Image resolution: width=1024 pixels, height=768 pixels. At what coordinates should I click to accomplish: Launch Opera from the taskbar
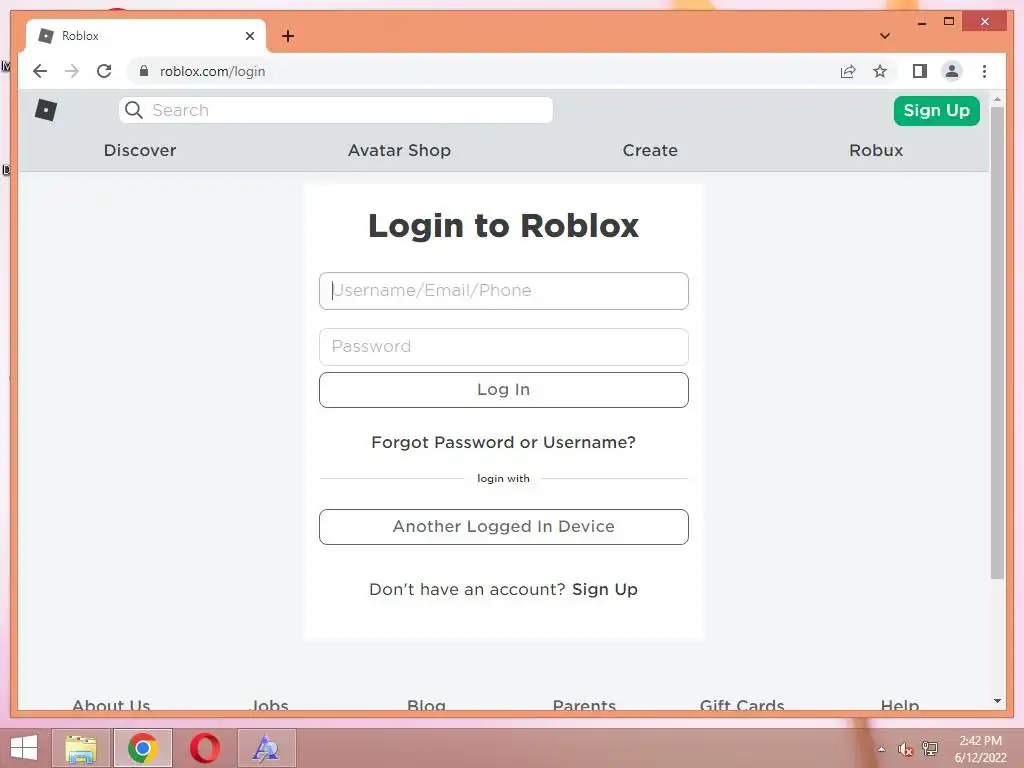tap(204, 748)
